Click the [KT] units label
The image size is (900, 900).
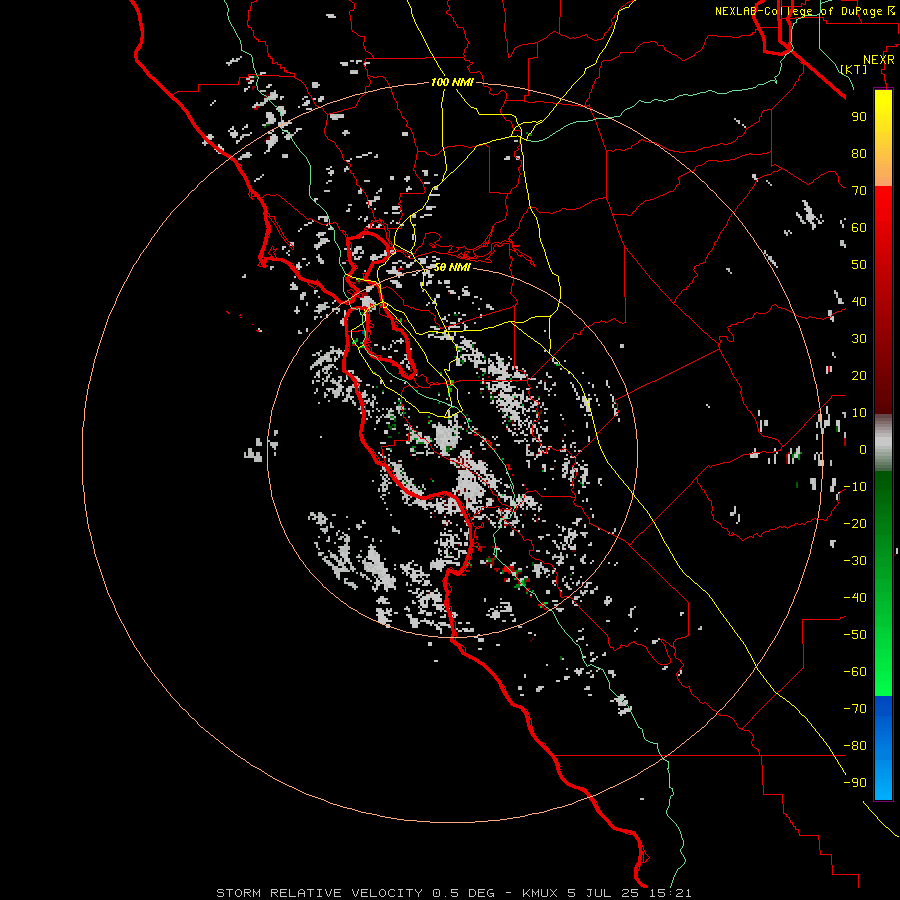853,69
